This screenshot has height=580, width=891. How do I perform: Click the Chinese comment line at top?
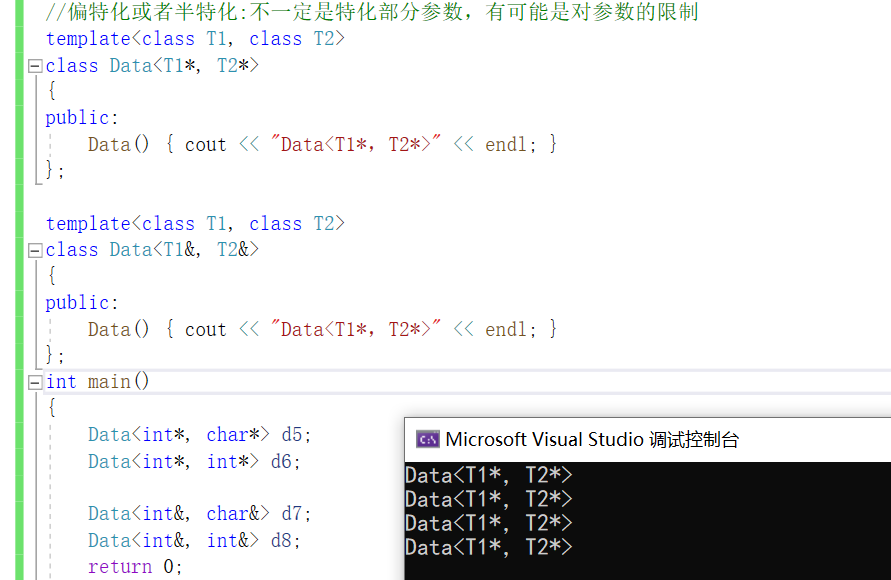coord(372,11)
